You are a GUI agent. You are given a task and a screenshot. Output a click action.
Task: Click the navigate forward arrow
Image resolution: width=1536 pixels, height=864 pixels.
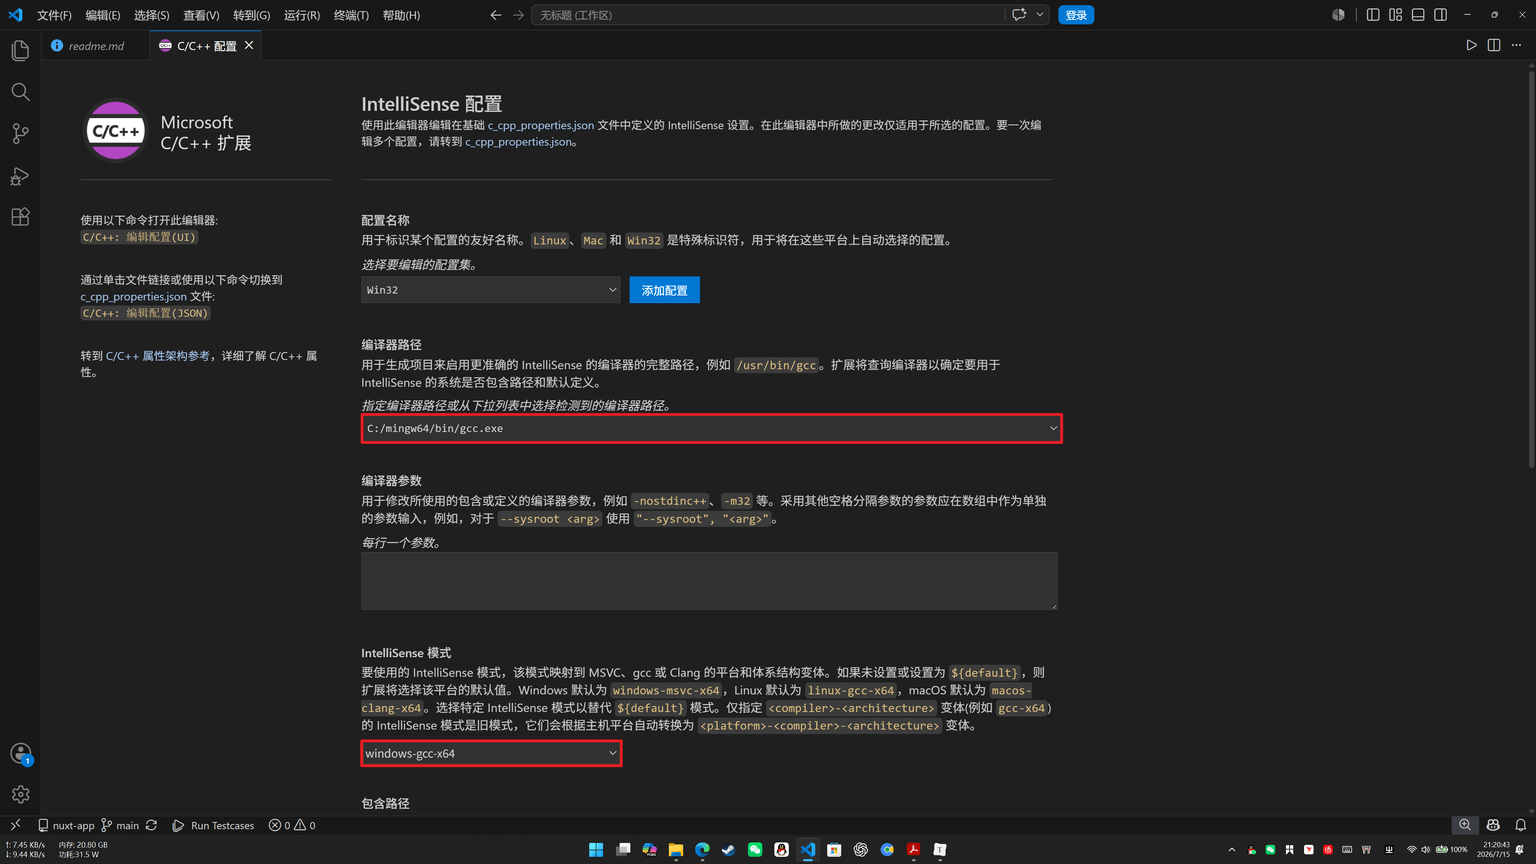518,15
